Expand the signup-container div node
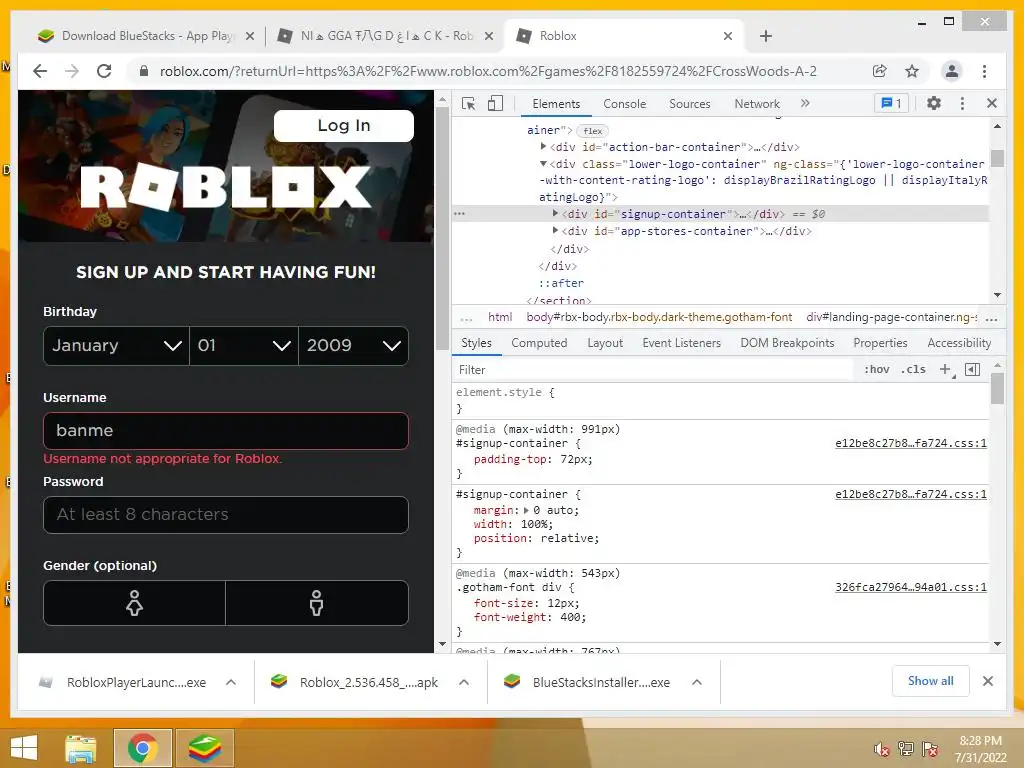 click(x=555, y=213)
